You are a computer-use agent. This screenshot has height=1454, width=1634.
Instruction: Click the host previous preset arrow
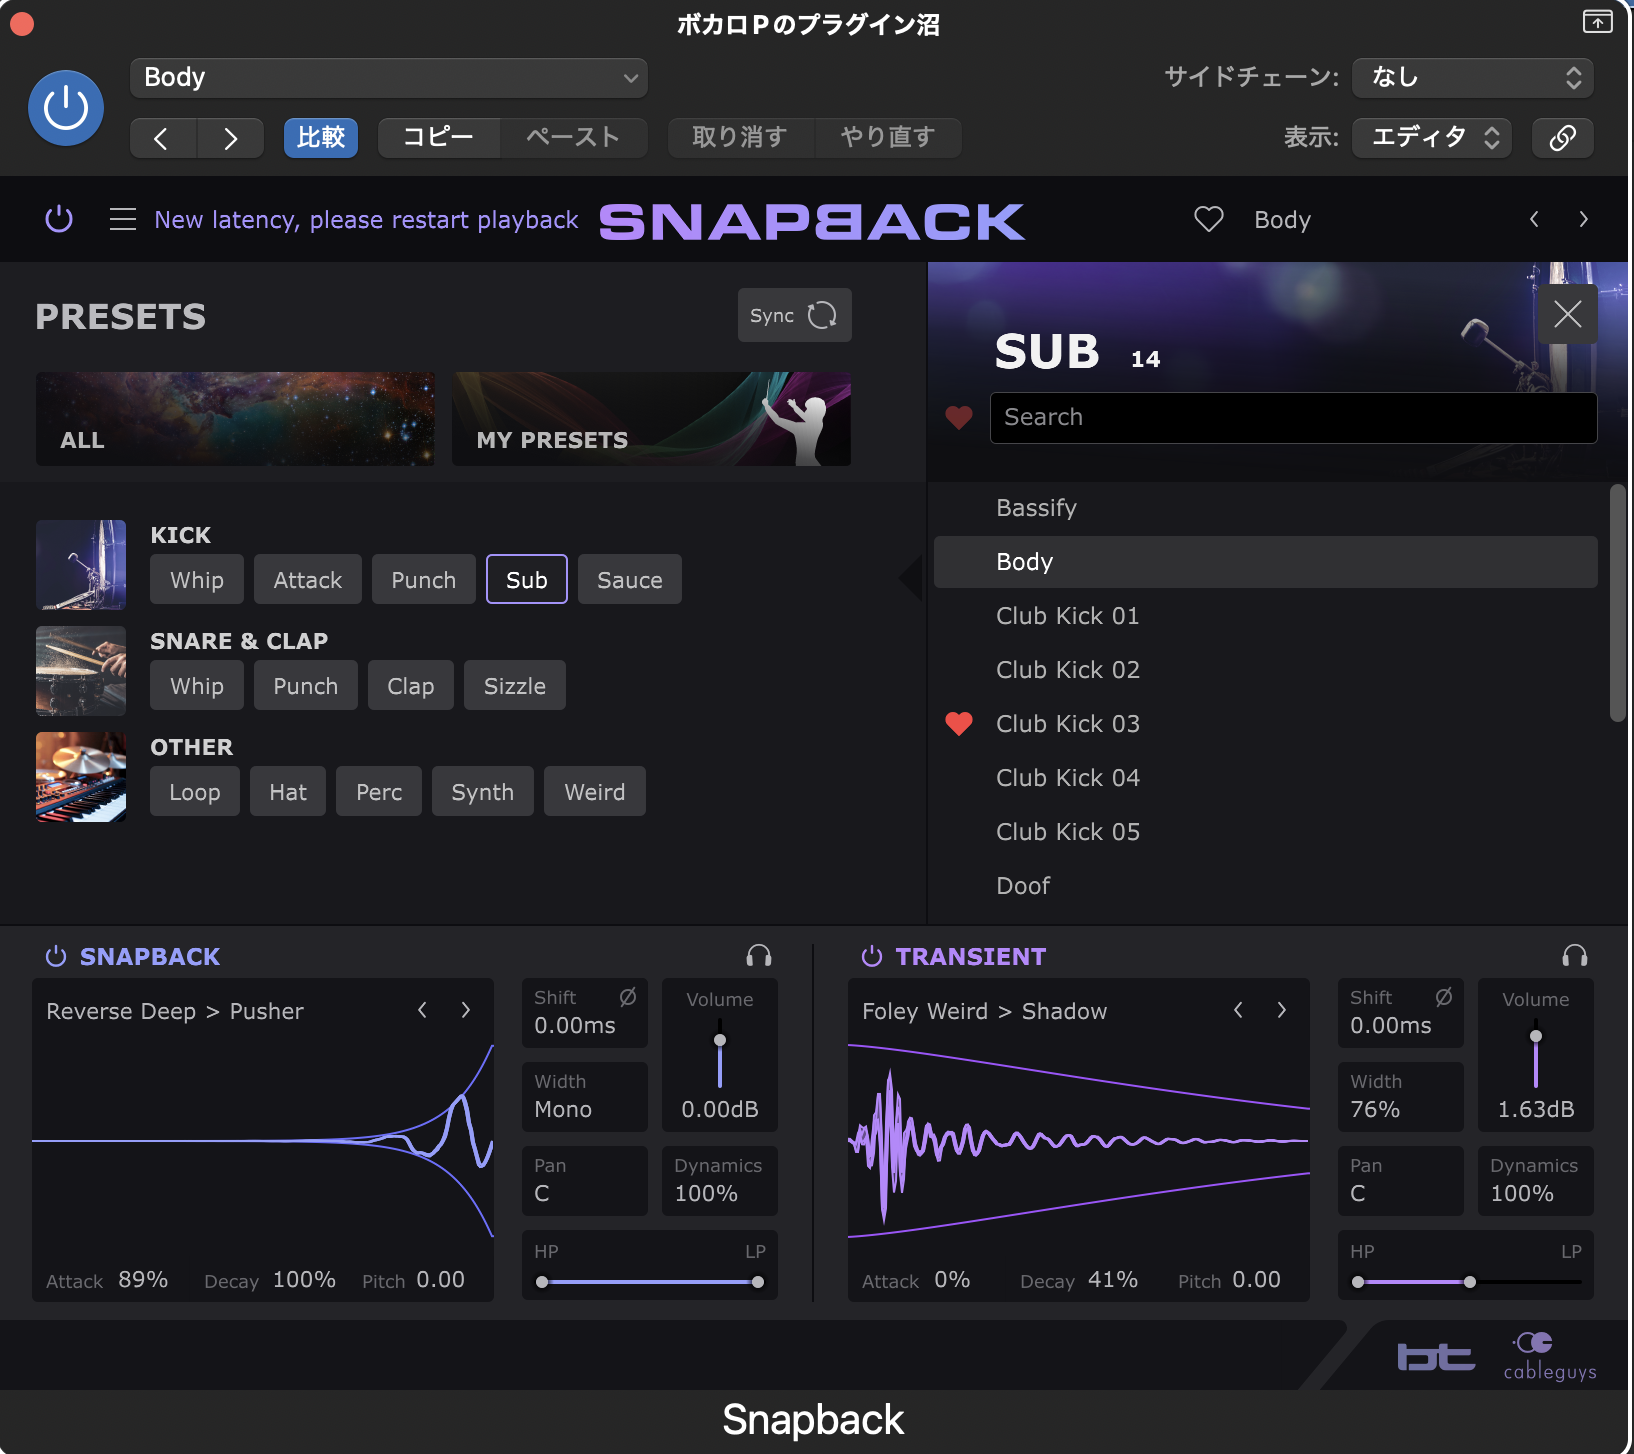(x=163, y=138)
